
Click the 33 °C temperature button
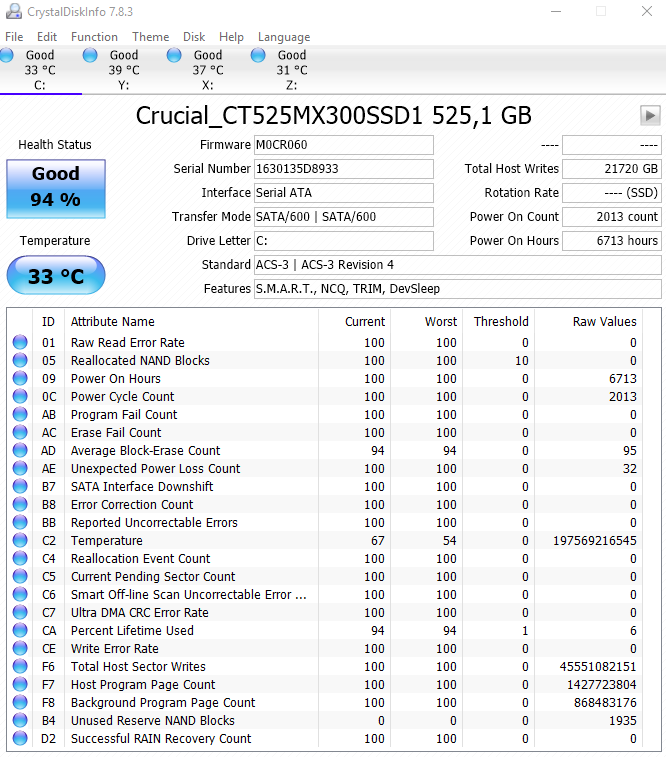pos(56,275)
